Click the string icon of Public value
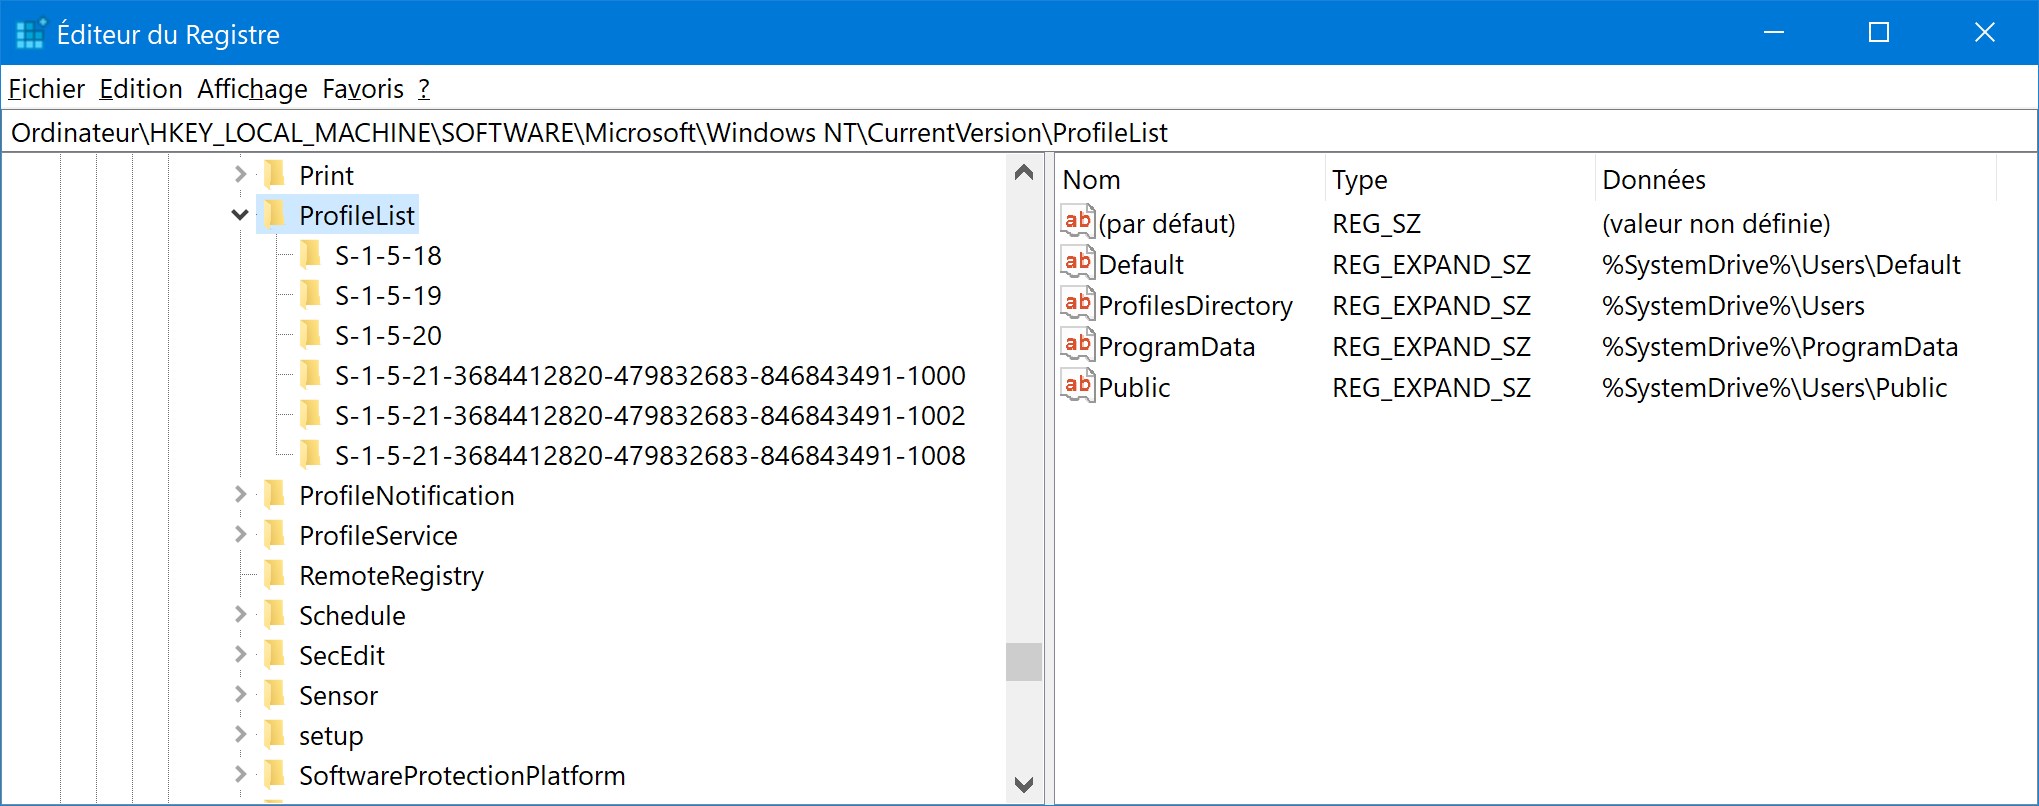 click(1078, 386)
